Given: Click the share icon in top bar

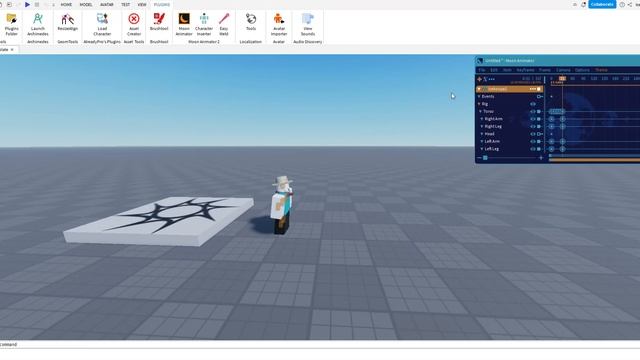Looking at the screenshot, I should pyautogui.click(x=630, y=4).
